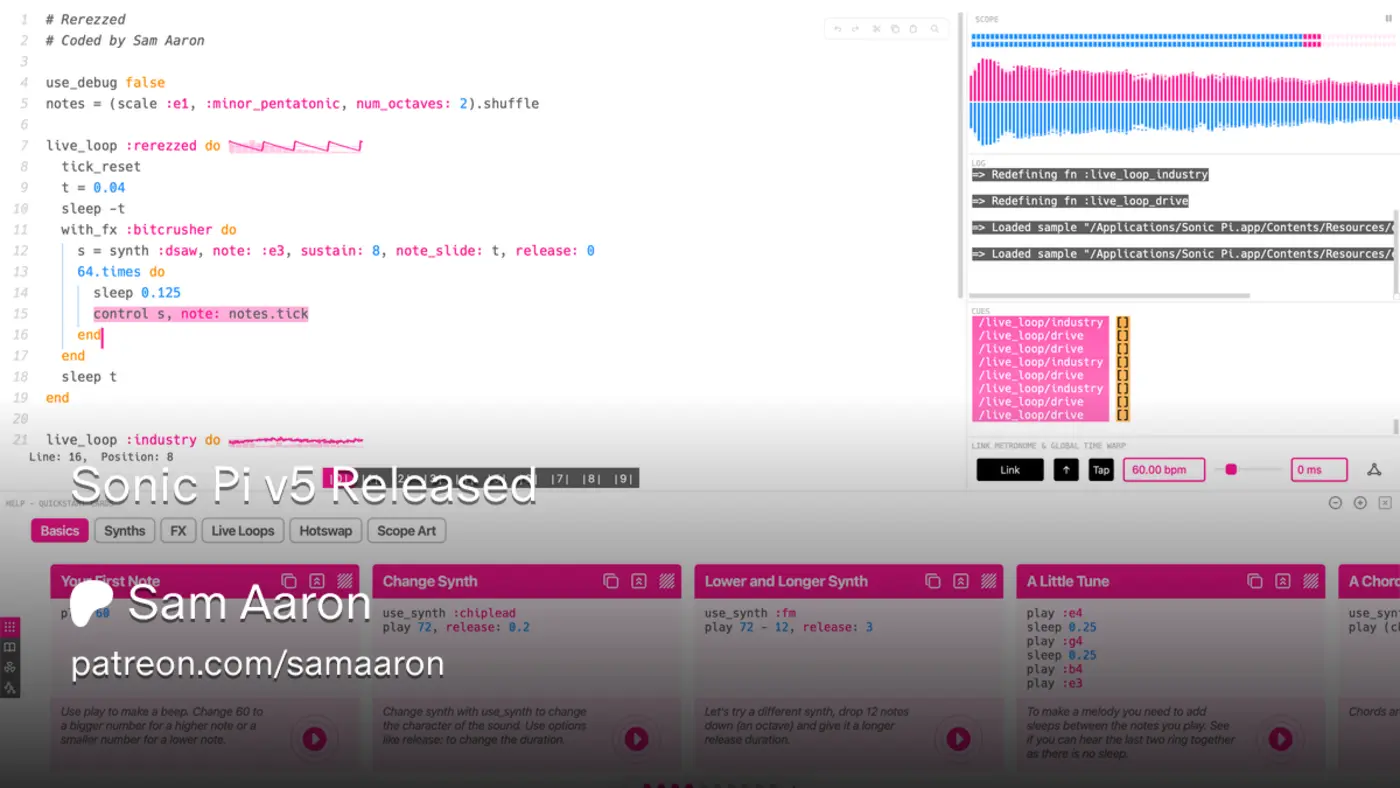1400x788 pixels.
Task: Play the Change Synth example
Action: point(636,739)
